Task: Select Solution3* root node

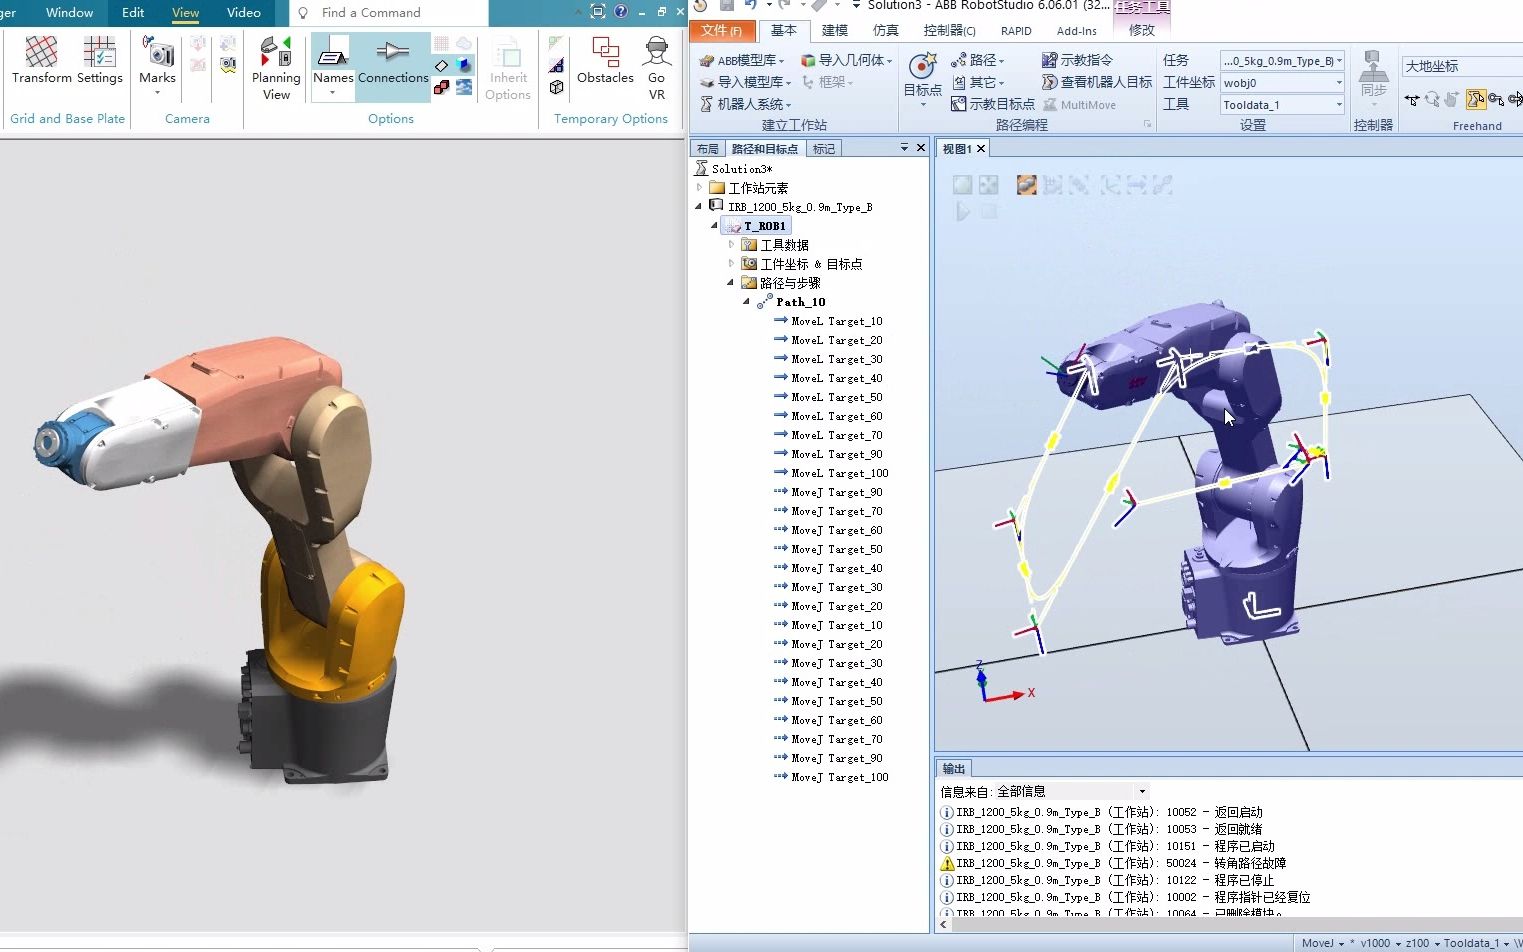Action: click(x=741, y=169)
